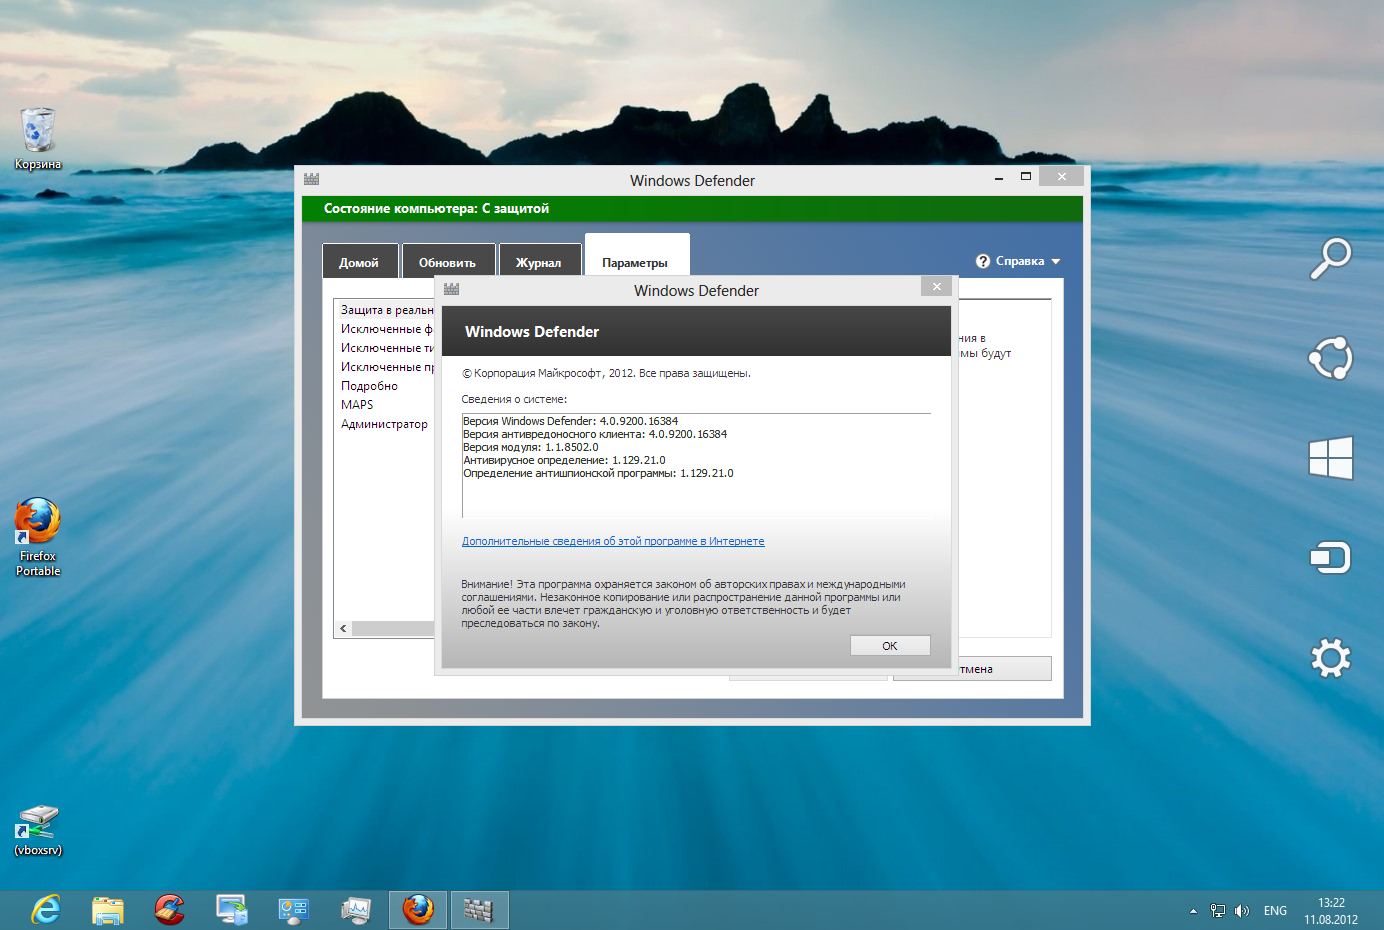Minimize the main Windows Defender window
This screenshot has height=930, width=1384.
pyautogui.click(x=999, y=178)
